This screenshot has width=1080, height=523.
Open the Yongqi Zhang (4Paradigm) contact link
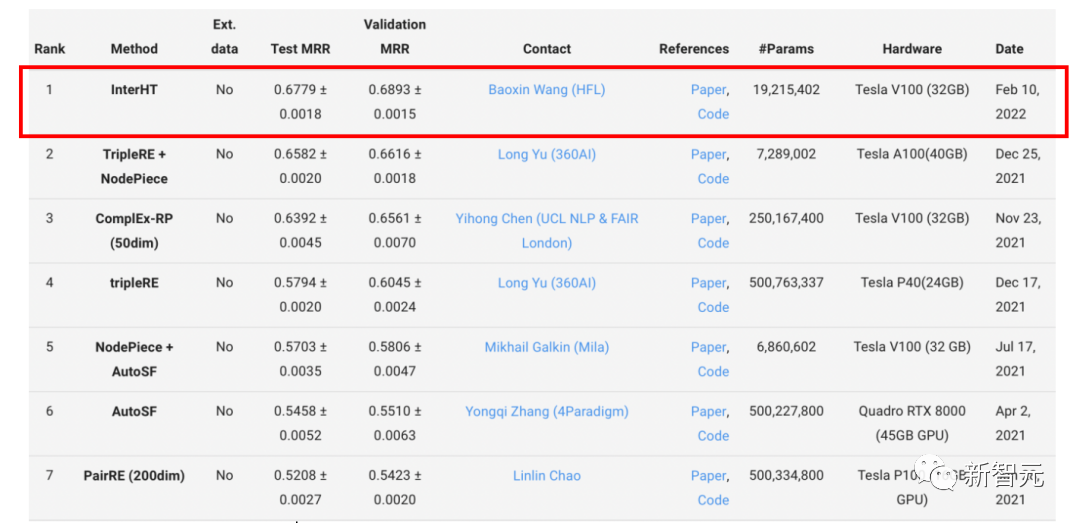tap(546, 411)
